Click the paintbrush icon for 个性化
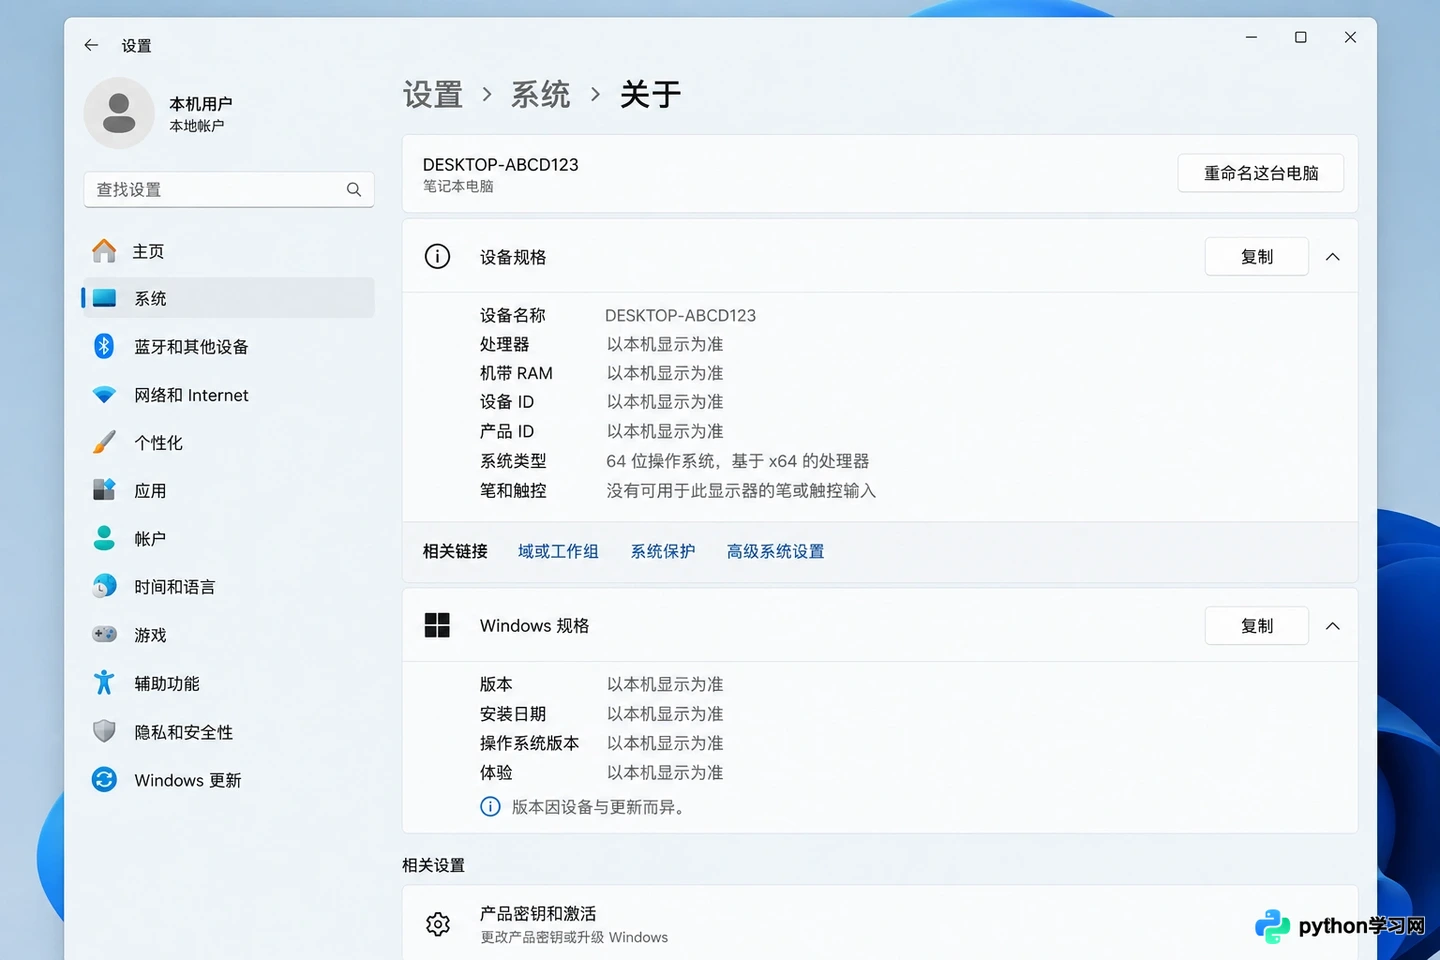 pos(104,442)
